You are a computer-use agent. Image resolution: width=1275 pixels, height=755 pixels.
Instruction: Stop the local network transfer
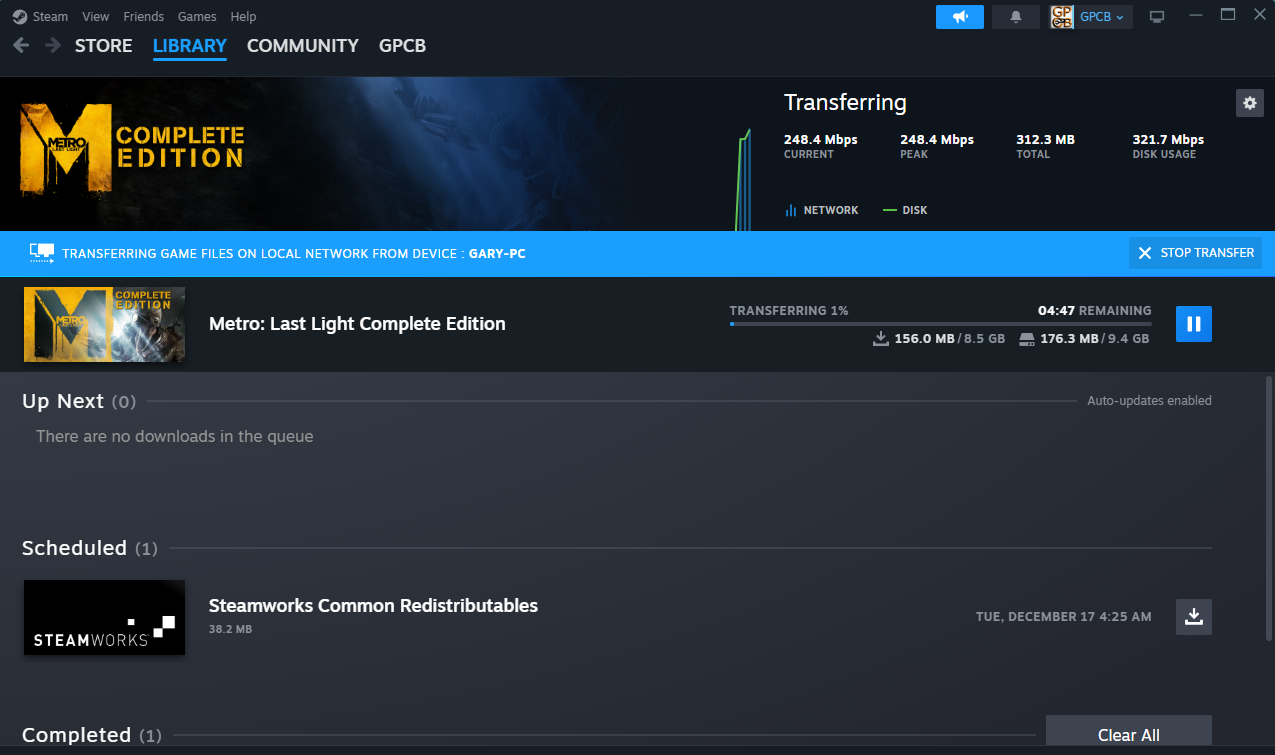[1194, 252]
